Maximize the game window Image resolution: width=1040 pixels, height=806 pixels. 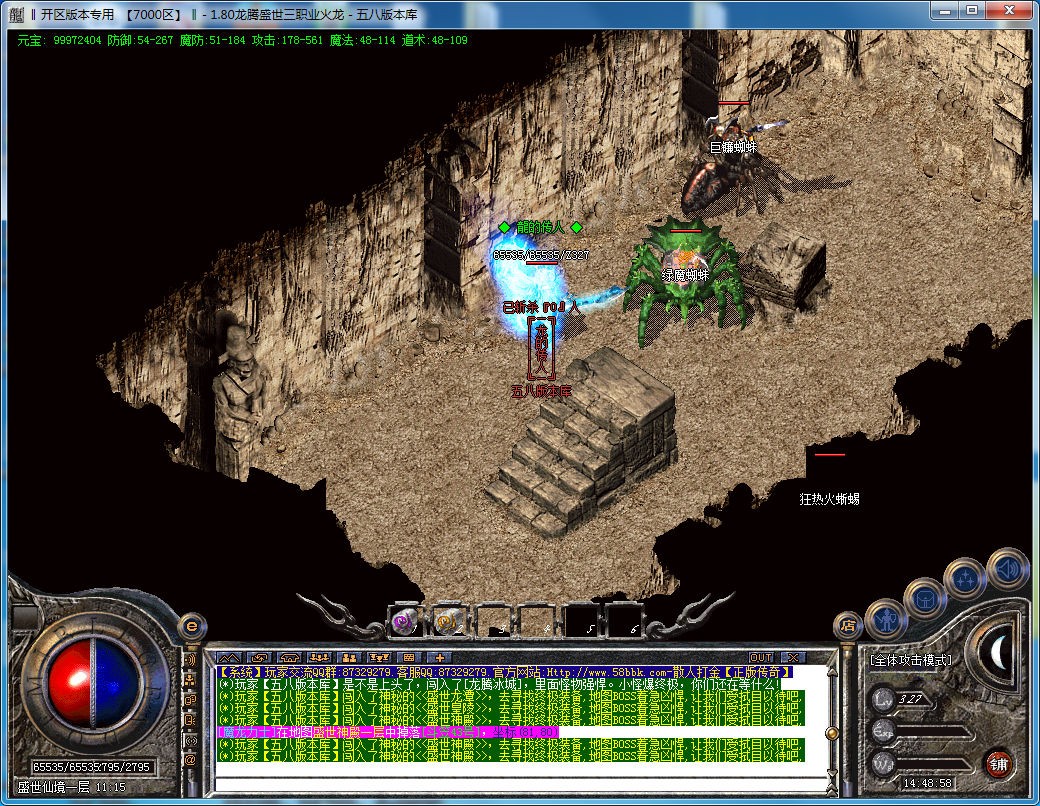click(972, 10)
